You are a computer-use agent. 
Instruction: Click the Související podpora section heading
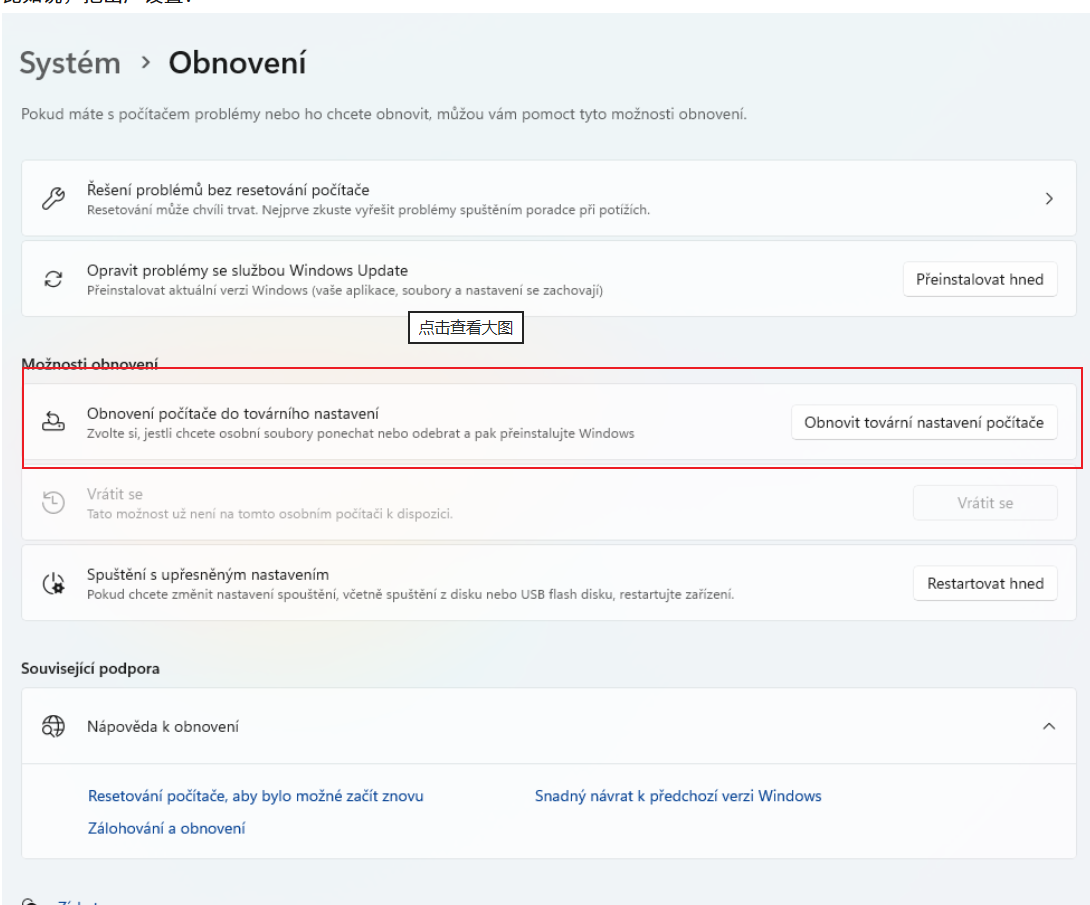click(x=90, y=669)
